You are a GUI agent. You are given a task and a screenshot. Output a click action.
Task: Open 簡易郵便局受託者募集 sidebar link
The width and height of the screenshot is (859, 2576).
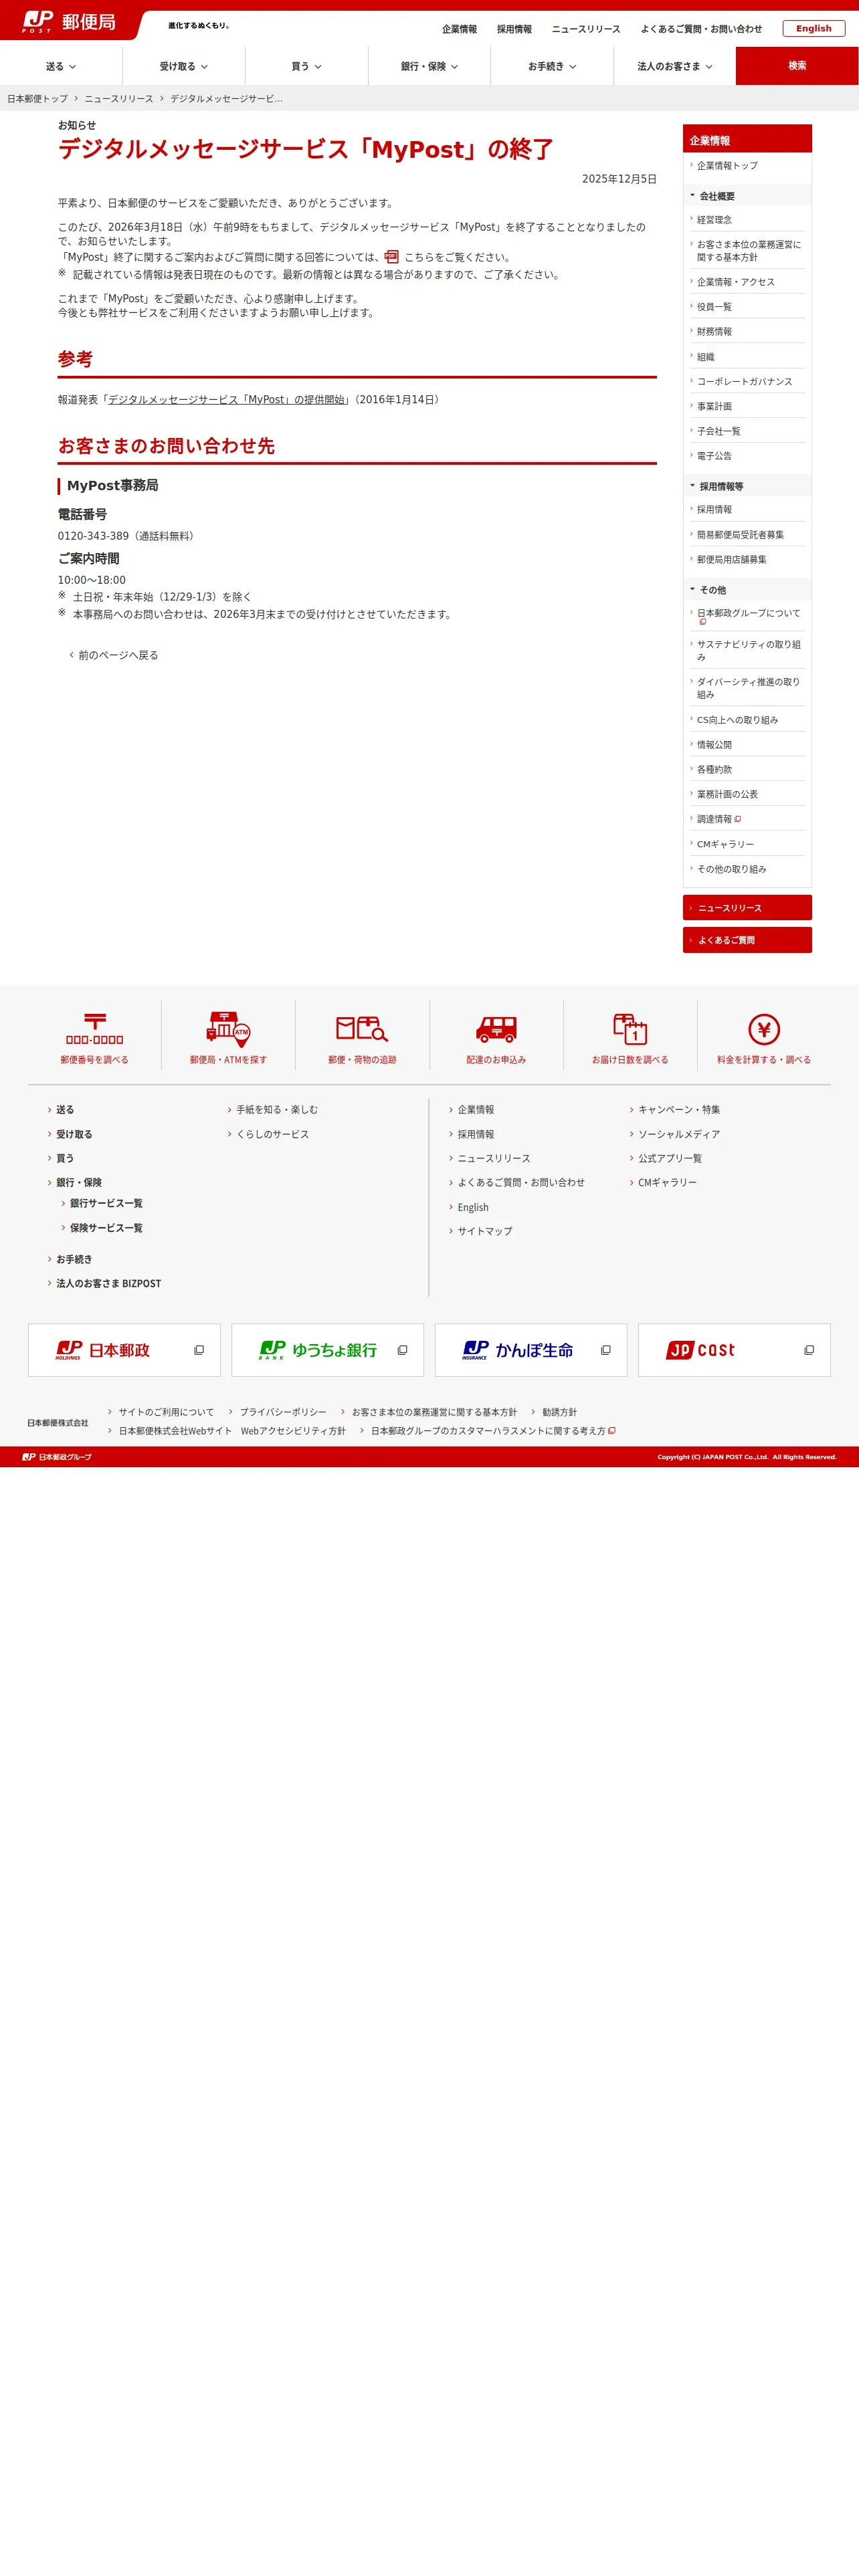tap(740, 535)
